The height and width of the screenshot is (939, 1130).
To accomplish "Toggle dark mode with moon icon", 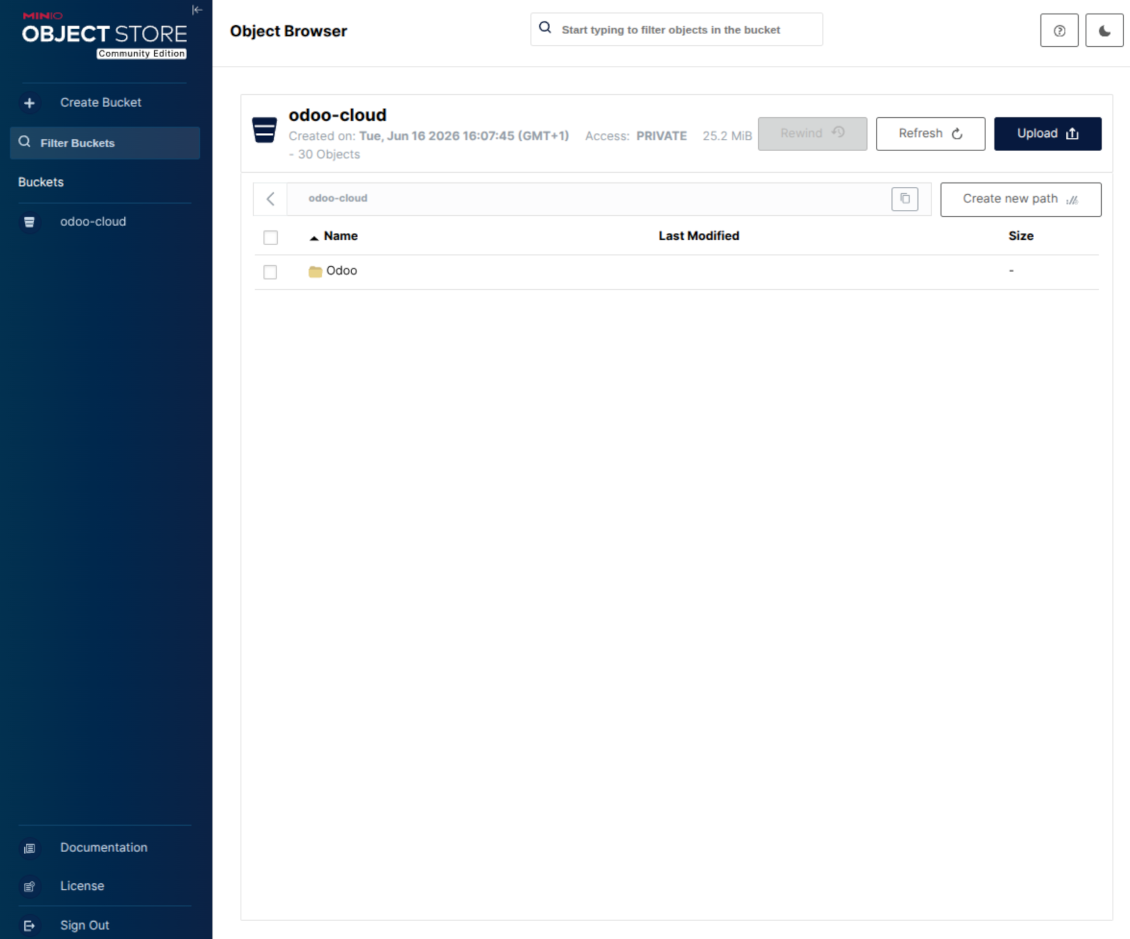I will (1105, 30).
